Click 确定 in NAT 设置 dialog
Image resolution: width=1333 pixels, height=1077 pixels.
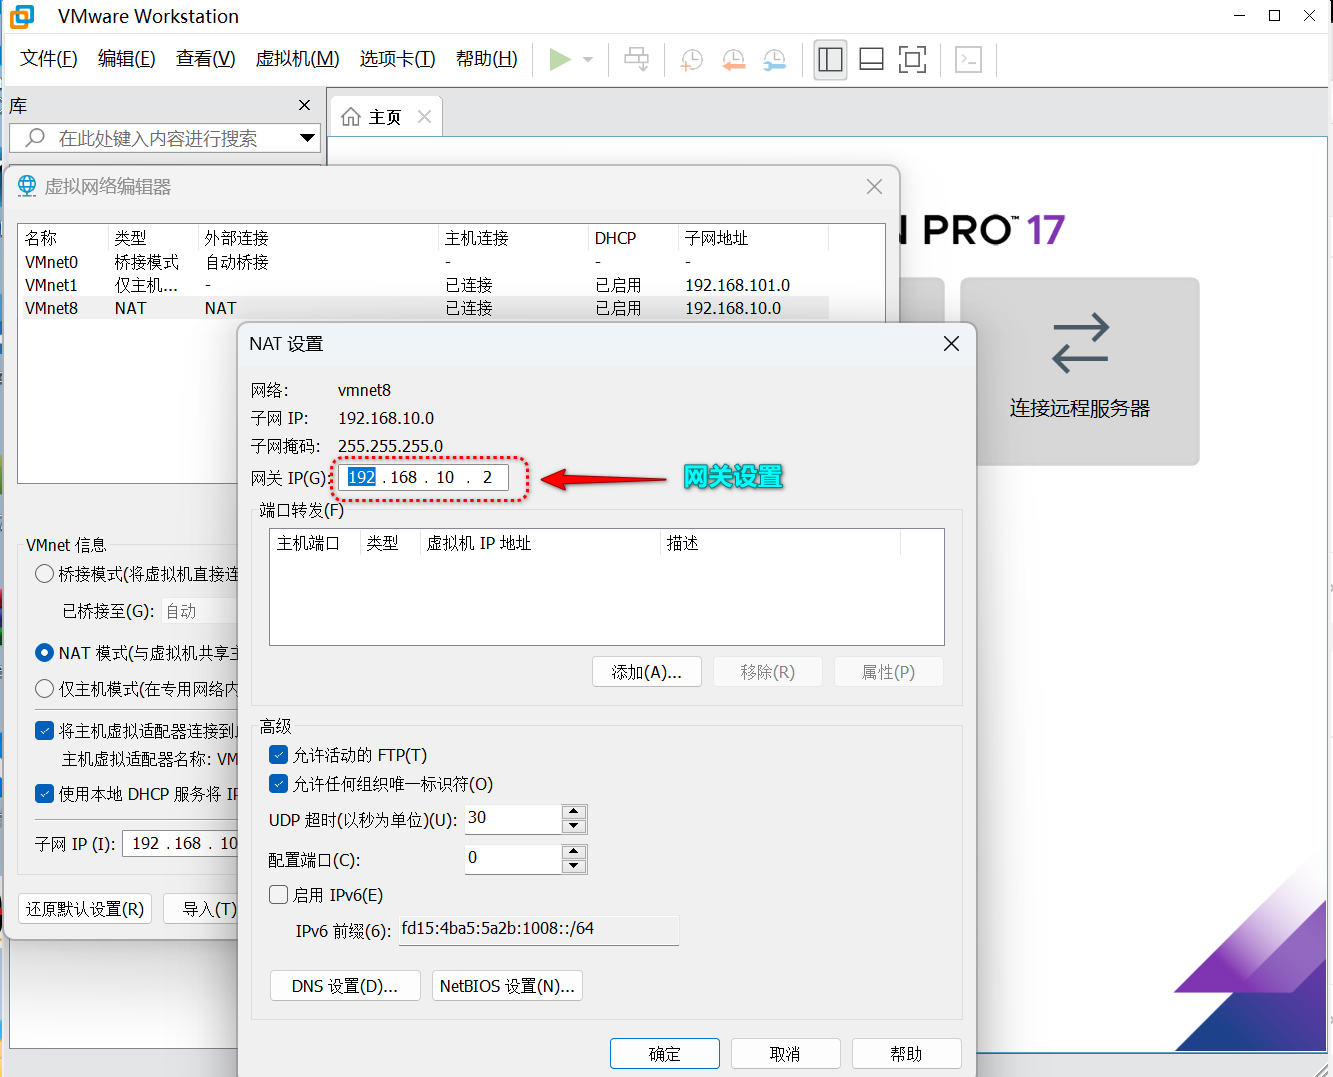[x=665, y=1054]
